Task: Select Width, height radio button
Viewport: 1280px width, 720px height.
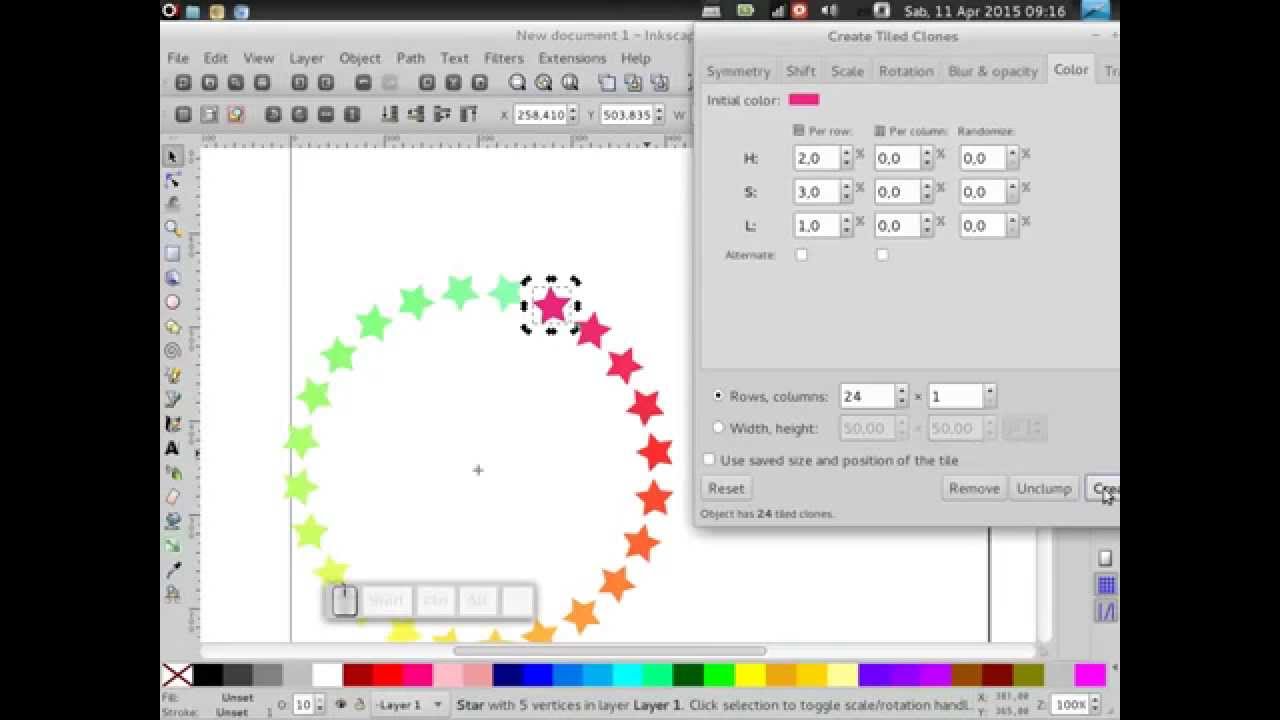Action: [x=717, y=428]
